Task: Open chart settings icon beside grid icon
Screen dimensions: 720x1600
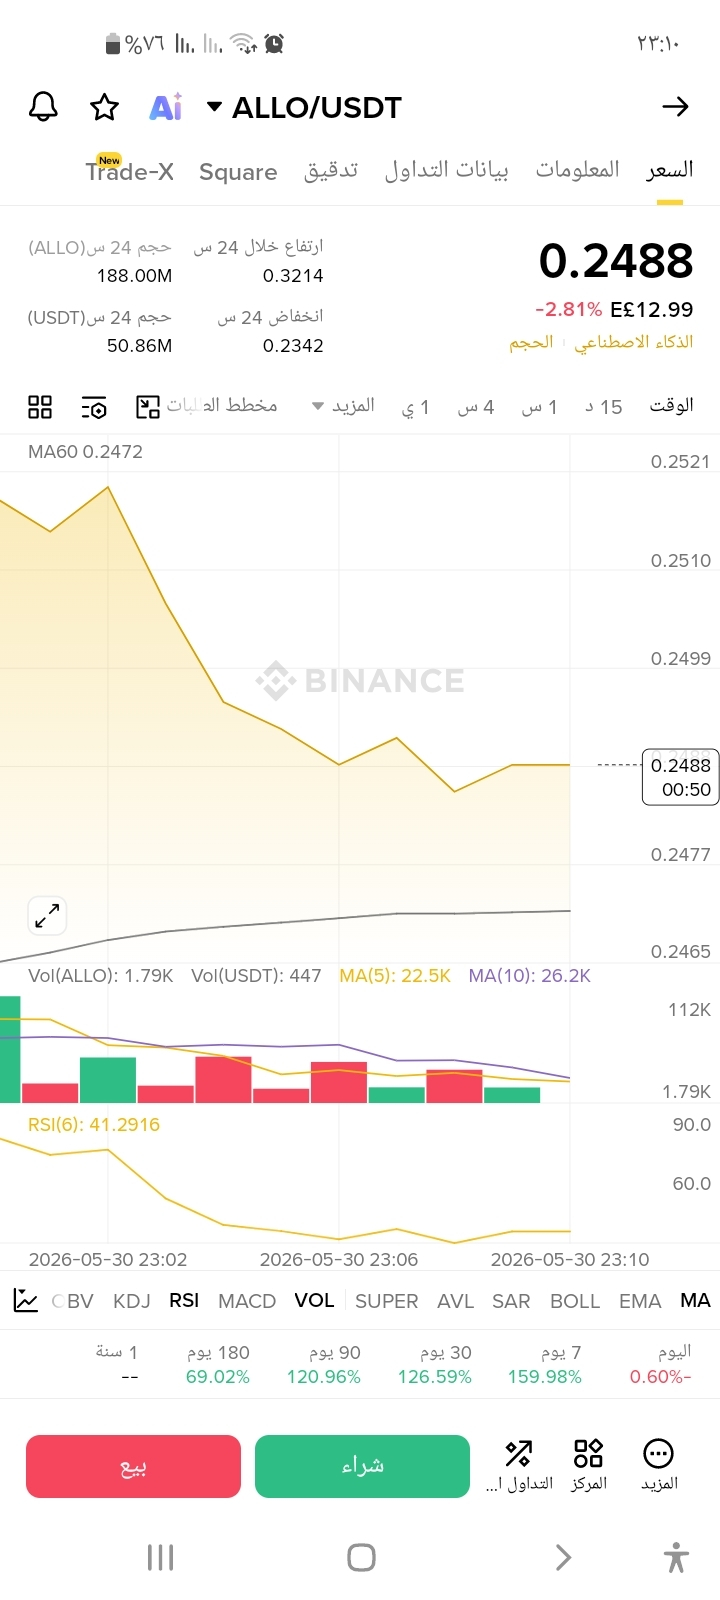Action: pyautogui.click(x=94, y=407)
